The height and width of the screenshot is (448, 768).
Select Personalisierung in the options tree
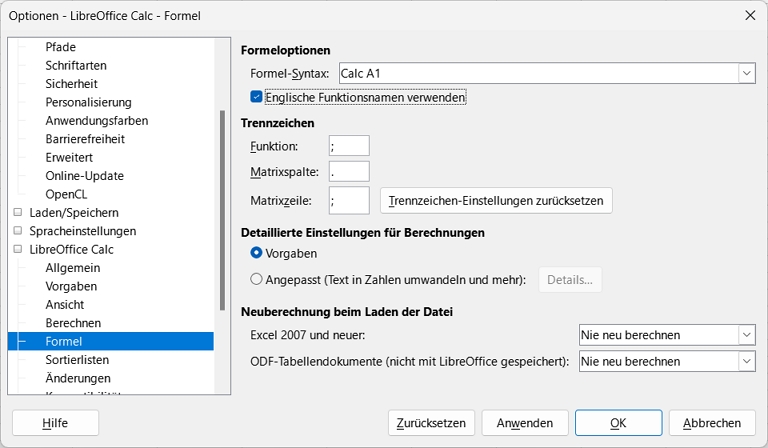[89, 102]
